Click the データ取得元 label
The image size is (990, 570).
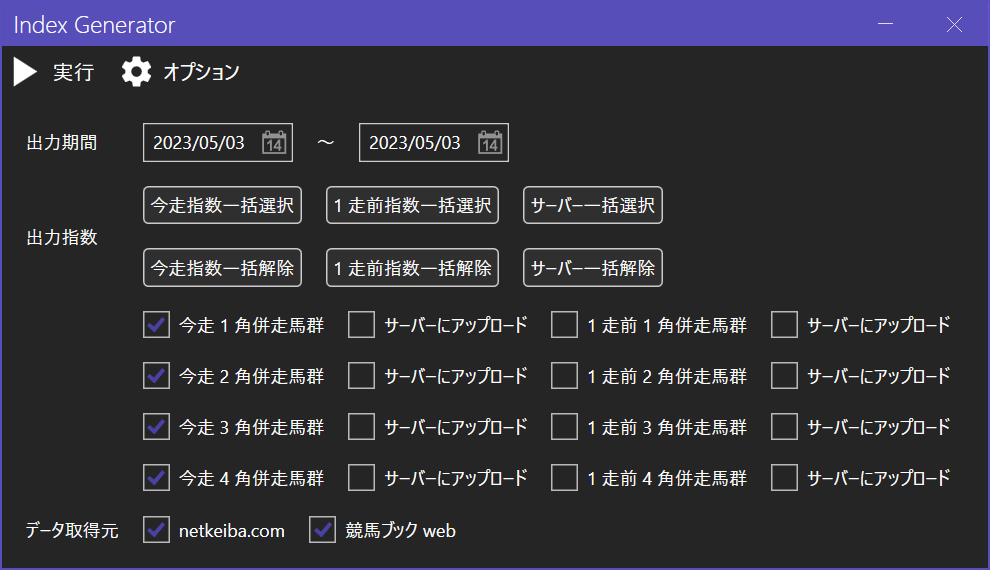[x=72, y=530]
